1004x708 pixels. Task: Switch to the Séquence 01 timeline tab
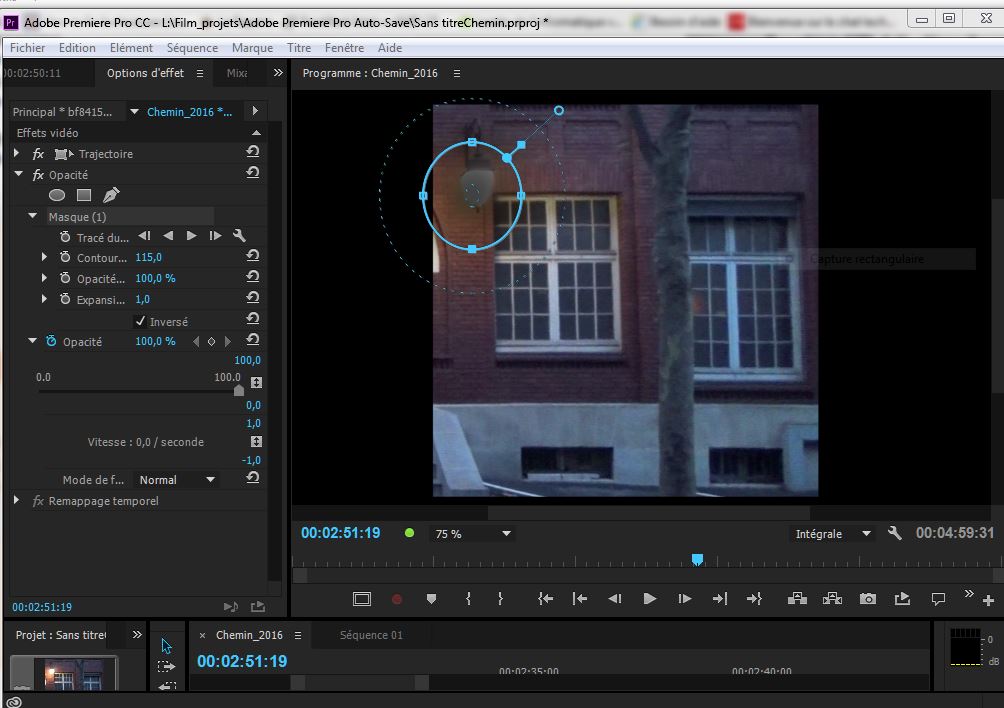pos(371,635)
